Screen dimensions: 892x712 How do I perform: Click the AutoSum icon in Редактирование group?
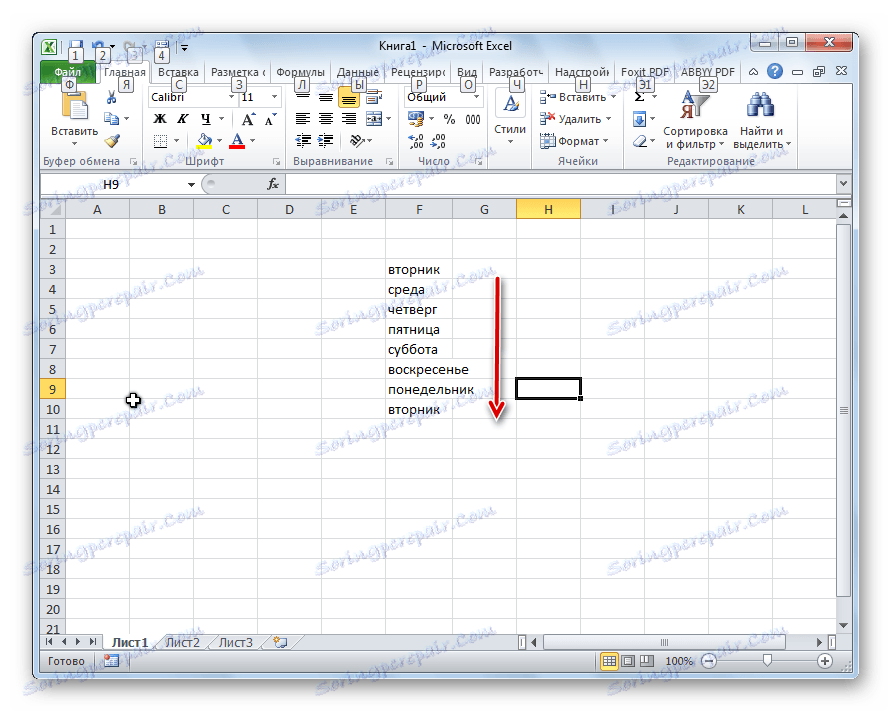tap(639, 97)
